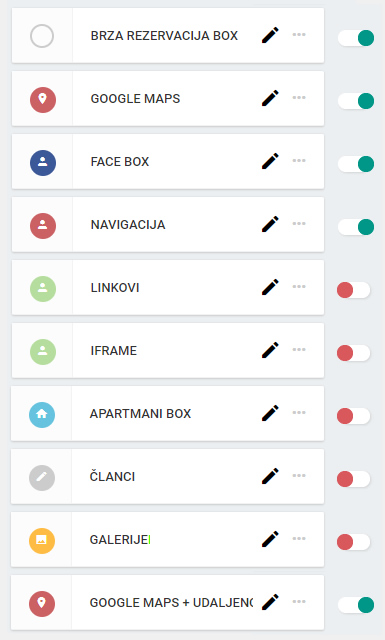Edit Linkovi with its pencil icon
This screenshot has height=640, width=385.
click(x=270, y=287)
